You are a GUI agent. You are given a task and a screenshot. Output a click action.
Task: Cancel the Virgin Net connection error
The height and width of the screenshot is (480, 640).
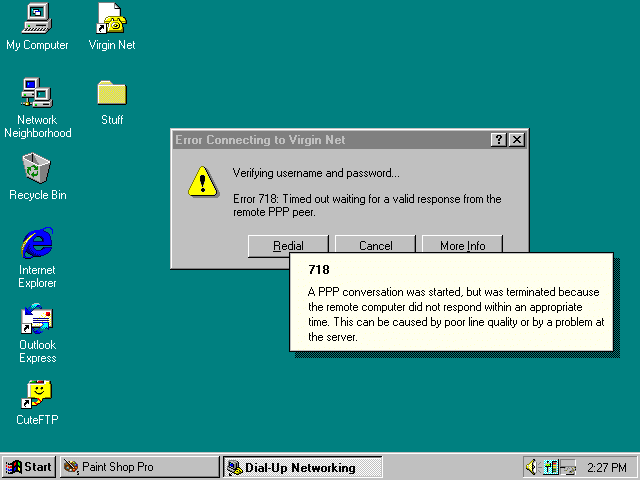(x=376, y=246)
